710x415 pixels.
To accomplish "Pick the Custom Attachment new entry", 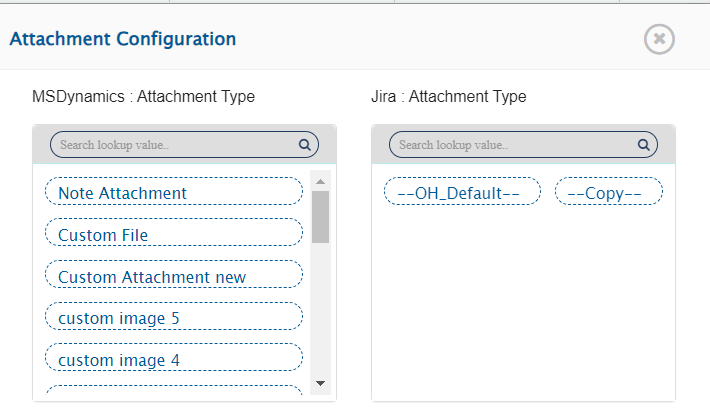I will coord(173,276).
